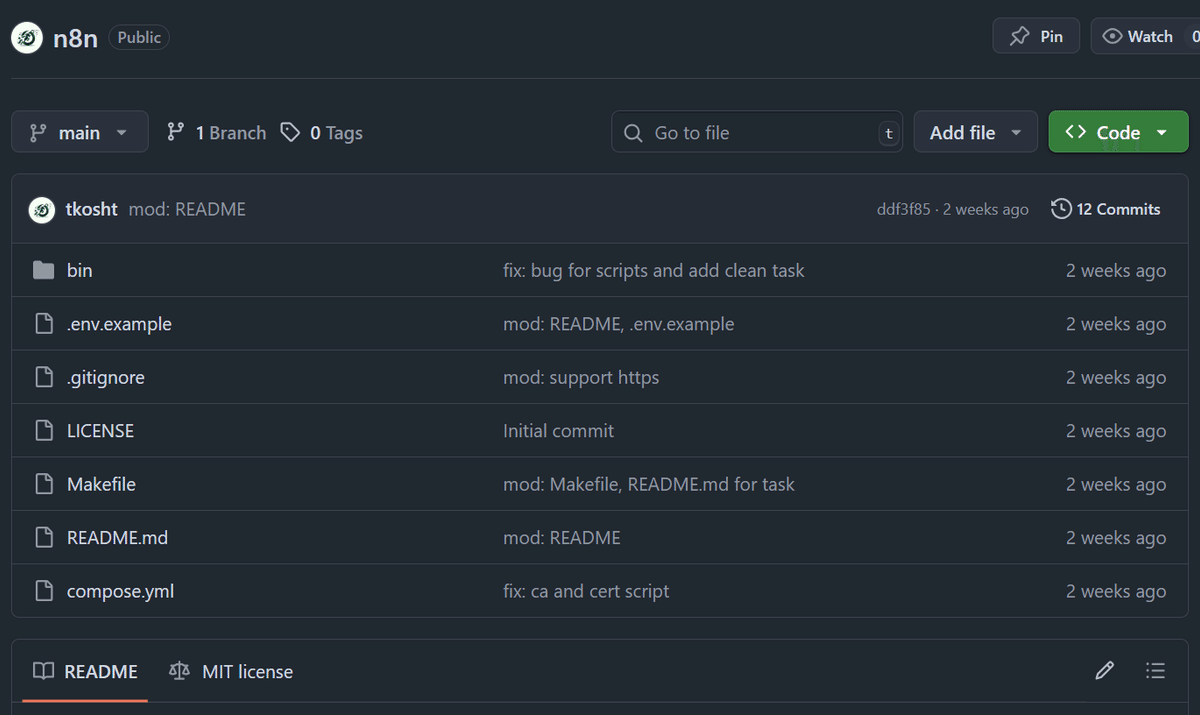1200x715 pixels.
Task: View the 12 Commits history
Action: click(1106, 209)
